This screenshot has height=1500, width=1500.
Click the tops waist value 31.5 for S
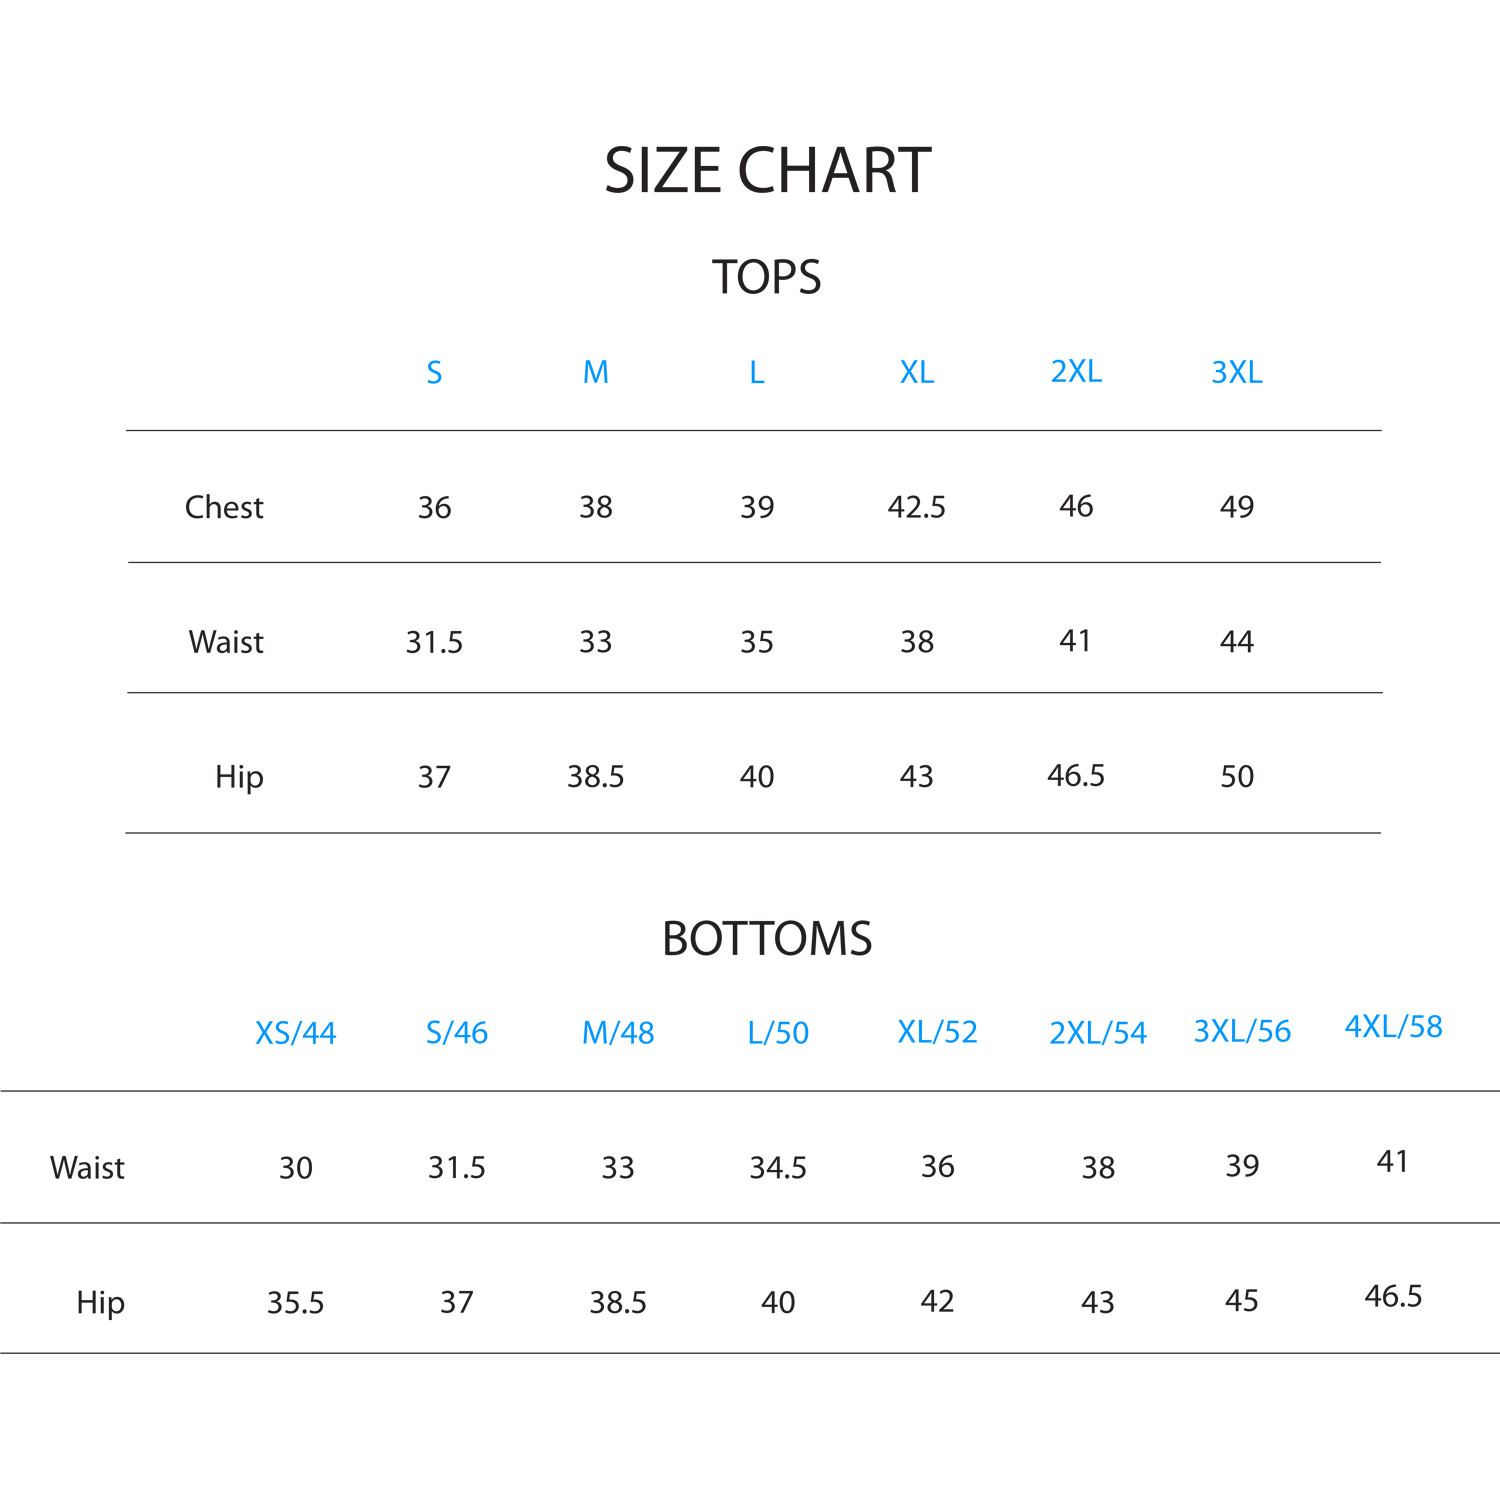tap(434, 642)
